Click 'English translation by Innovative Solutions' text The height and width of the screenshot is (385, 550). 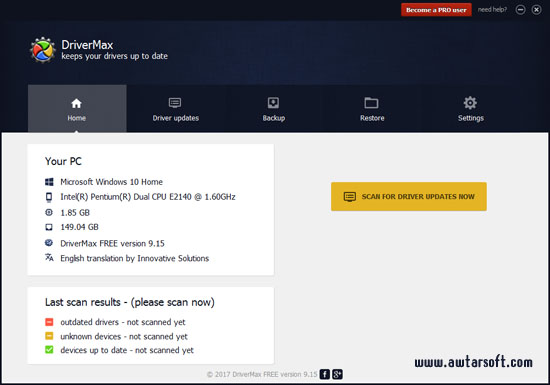pos(135,258)
